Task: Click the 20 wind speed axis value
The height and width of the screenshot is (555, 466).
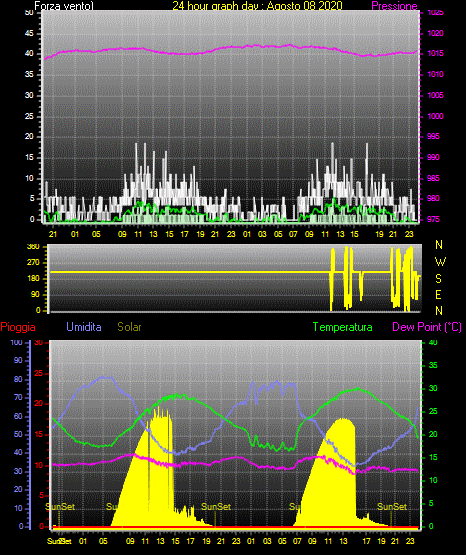Action: pos(29,137)
